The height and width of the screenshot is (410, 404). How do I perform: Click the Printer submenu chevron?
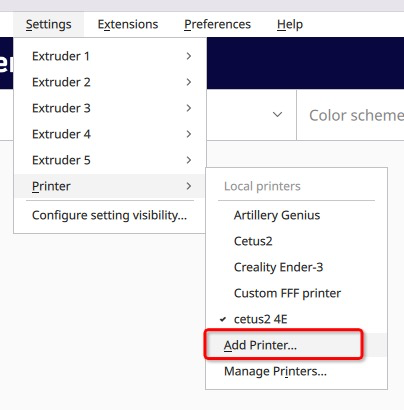(x=189, y=186)
